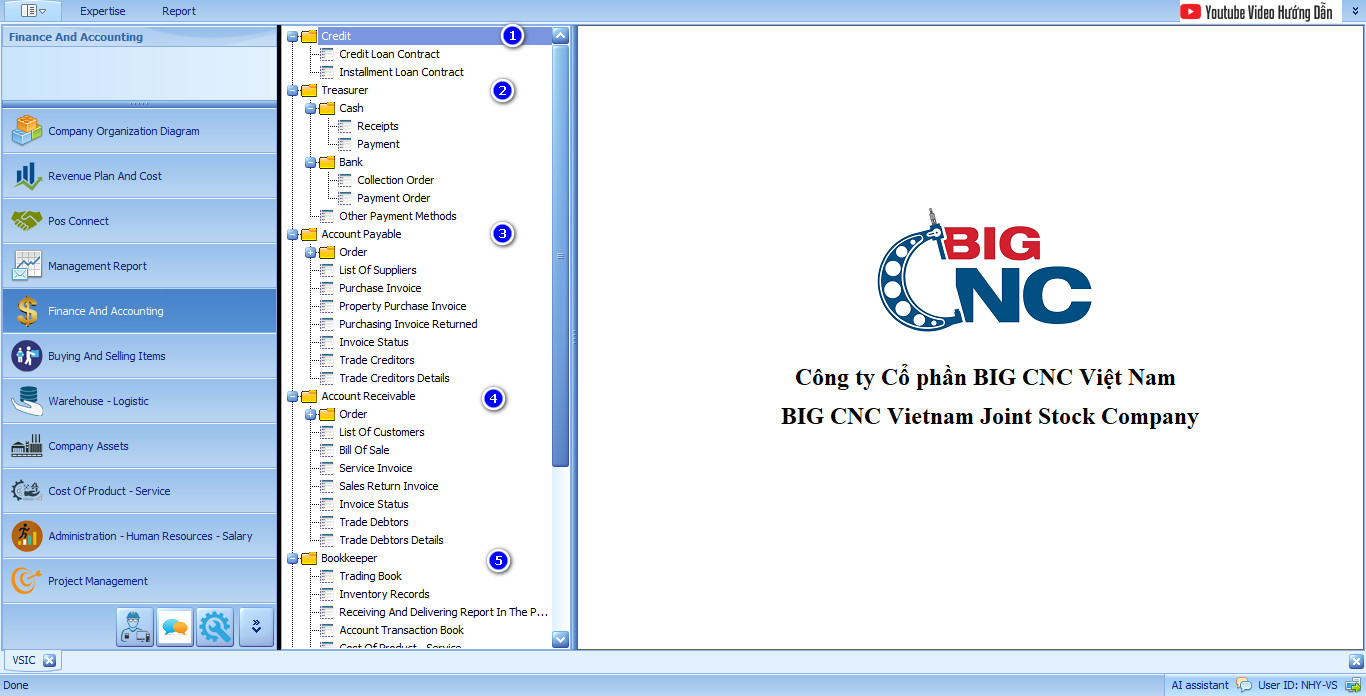Image resolution: width=1366 pixels, height=696 pixels.
Task: Select Credit Loan Contract in tree
Action: point(389,54)
